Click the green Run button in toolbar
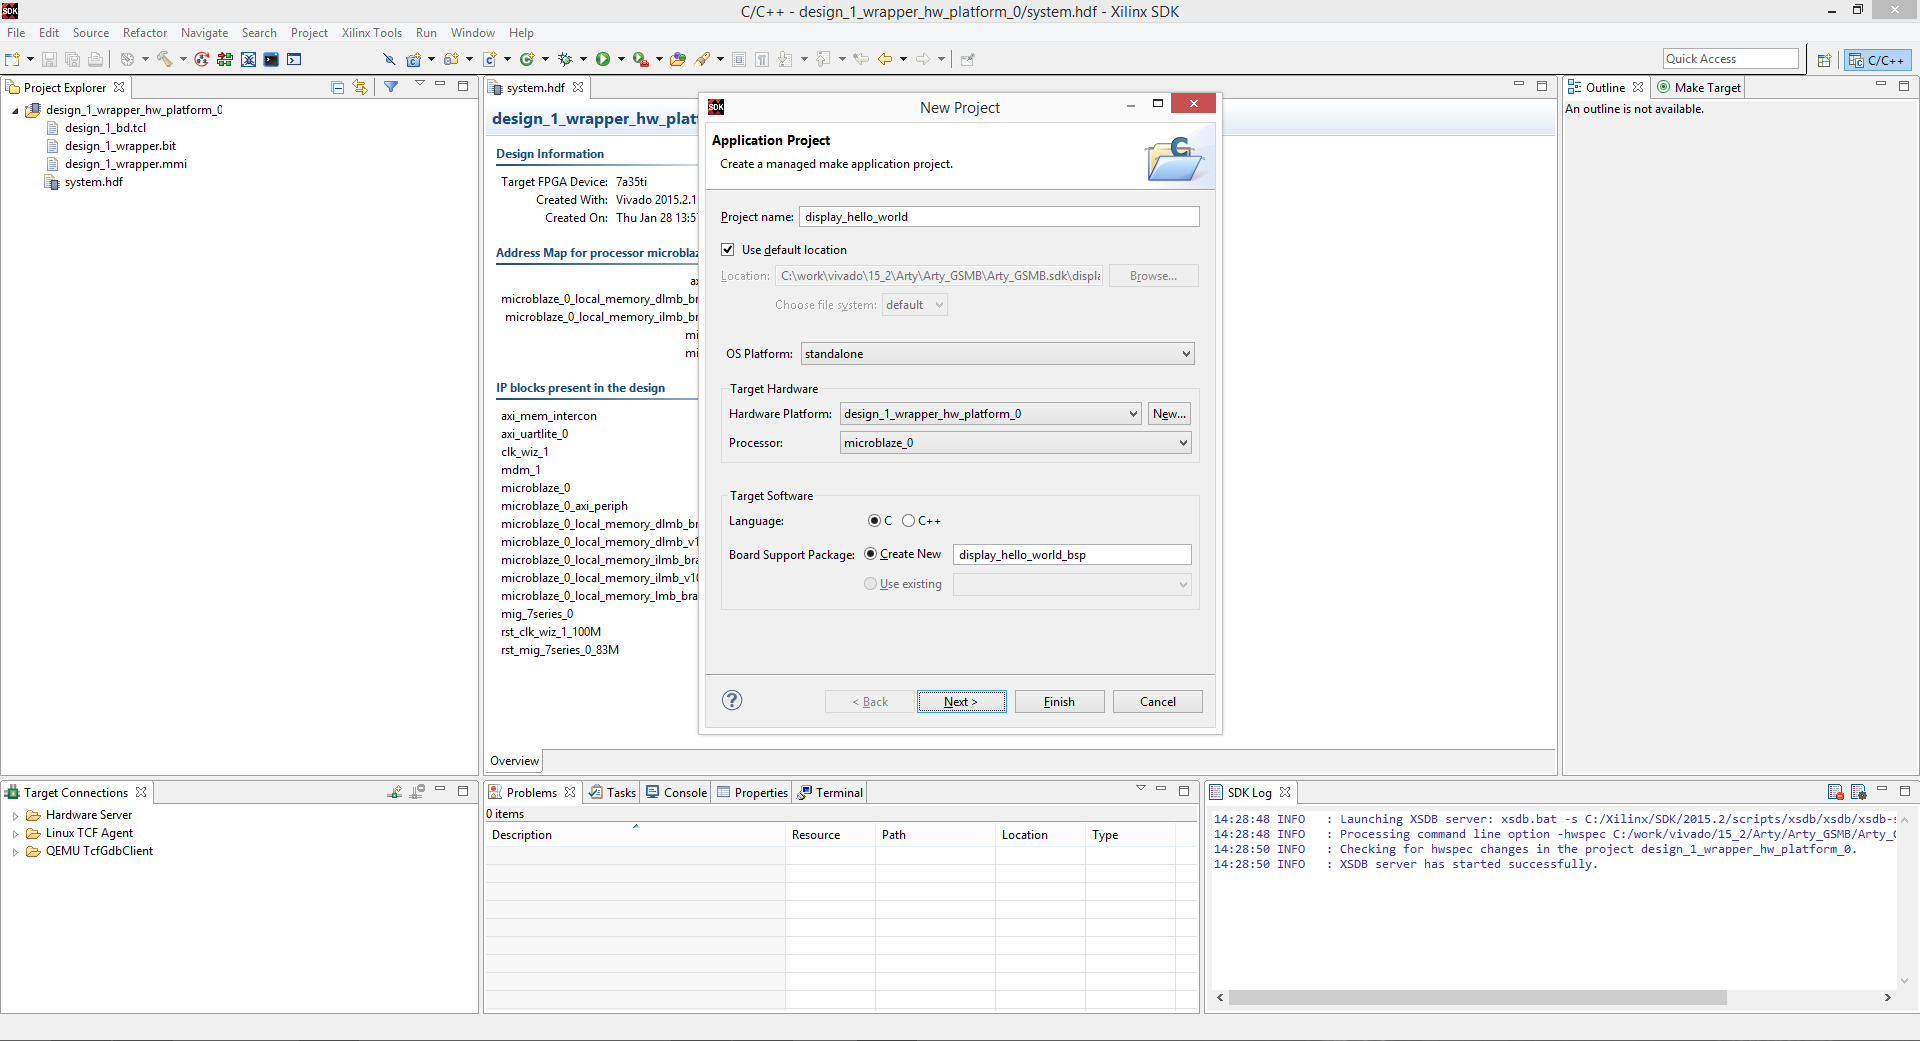 [603, 59]
